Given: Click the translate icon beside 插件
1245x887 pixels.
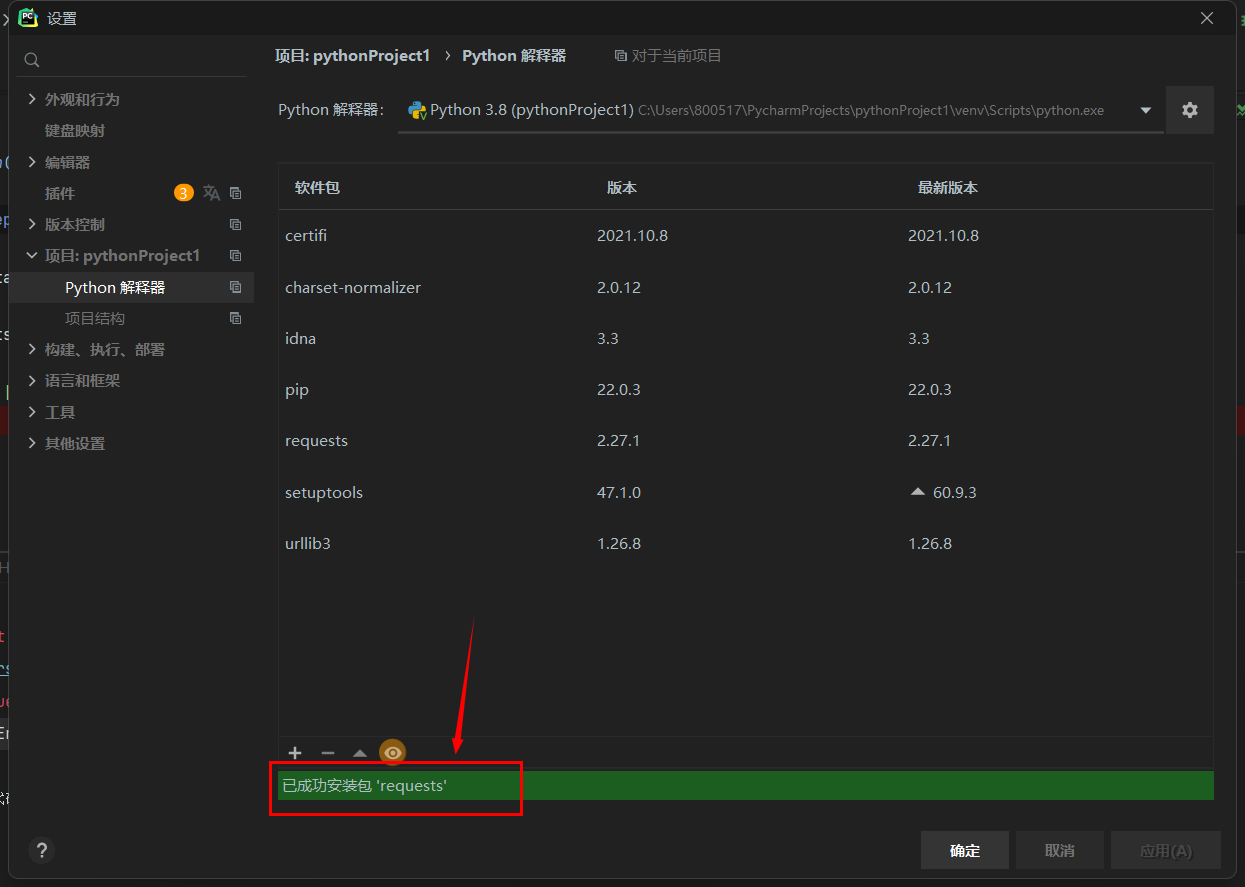Looking at the screenshot, I should point(211,193).
